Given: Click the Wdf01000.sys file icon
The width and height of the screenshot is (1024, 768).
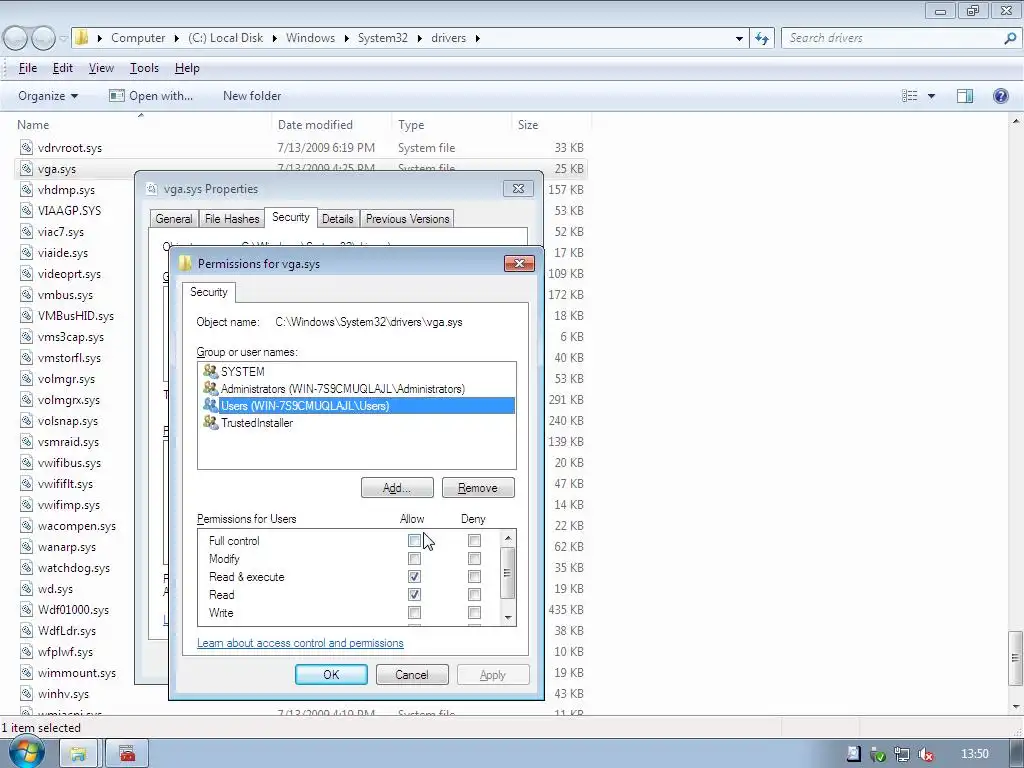Looking at the screenshot, I should tap(26, 609).
